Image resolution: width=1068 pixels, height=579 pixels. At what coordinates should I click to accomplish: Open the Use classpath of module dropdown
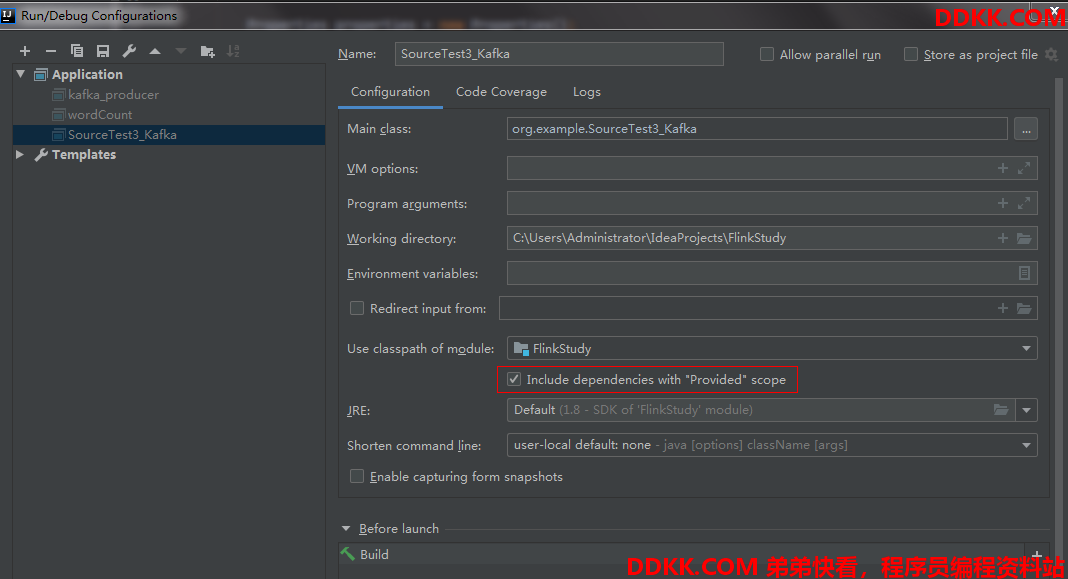[1026, 348]
